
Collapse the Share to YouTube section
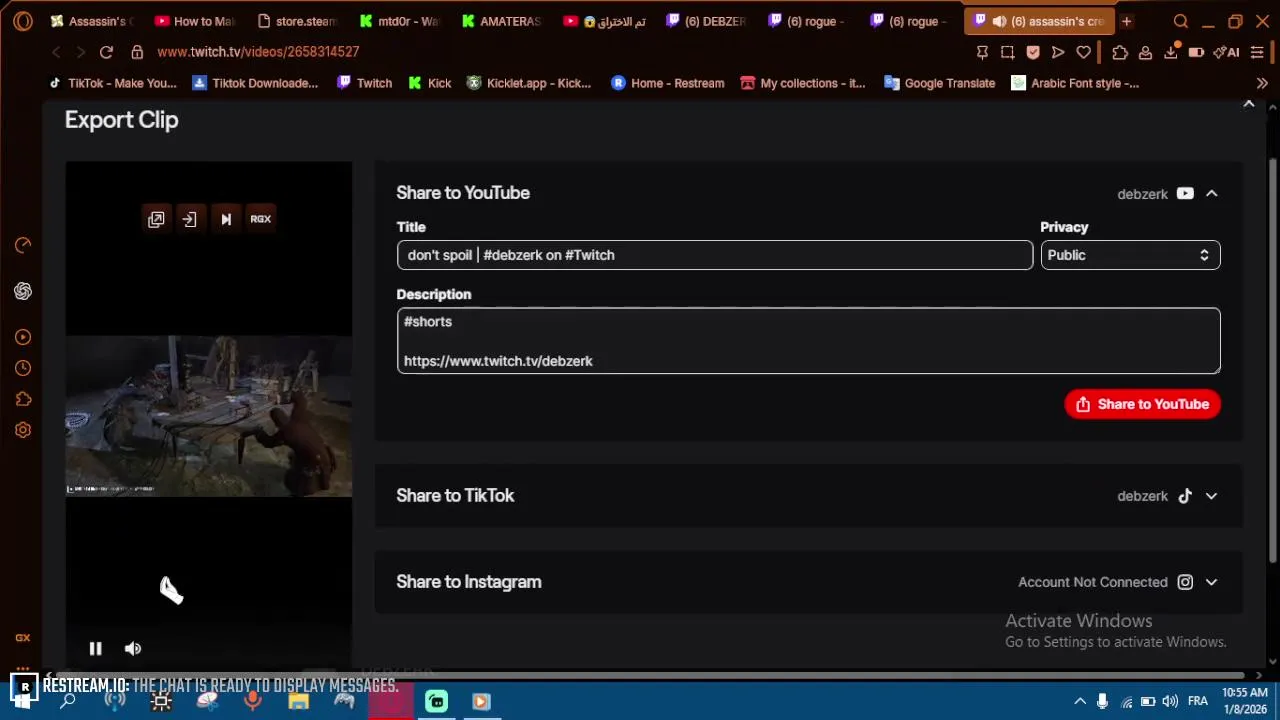click(1211, 194)
